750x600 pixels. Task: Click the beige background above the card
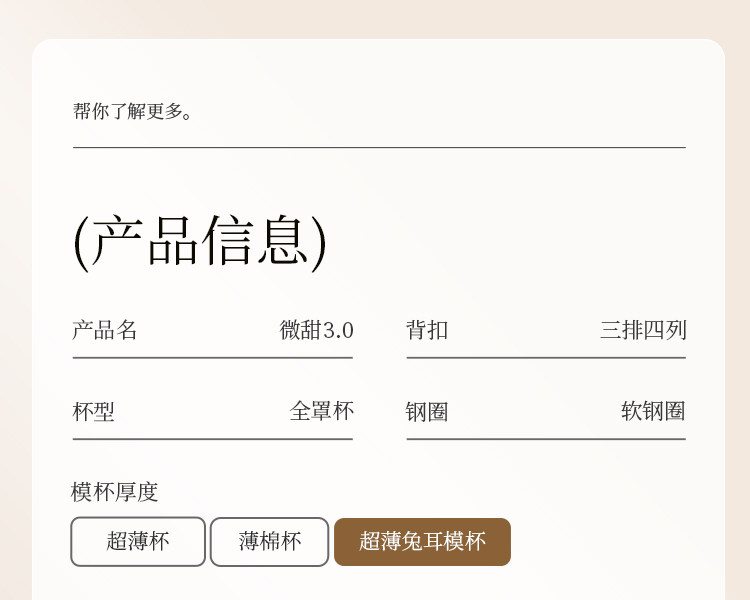pos(375,18)
